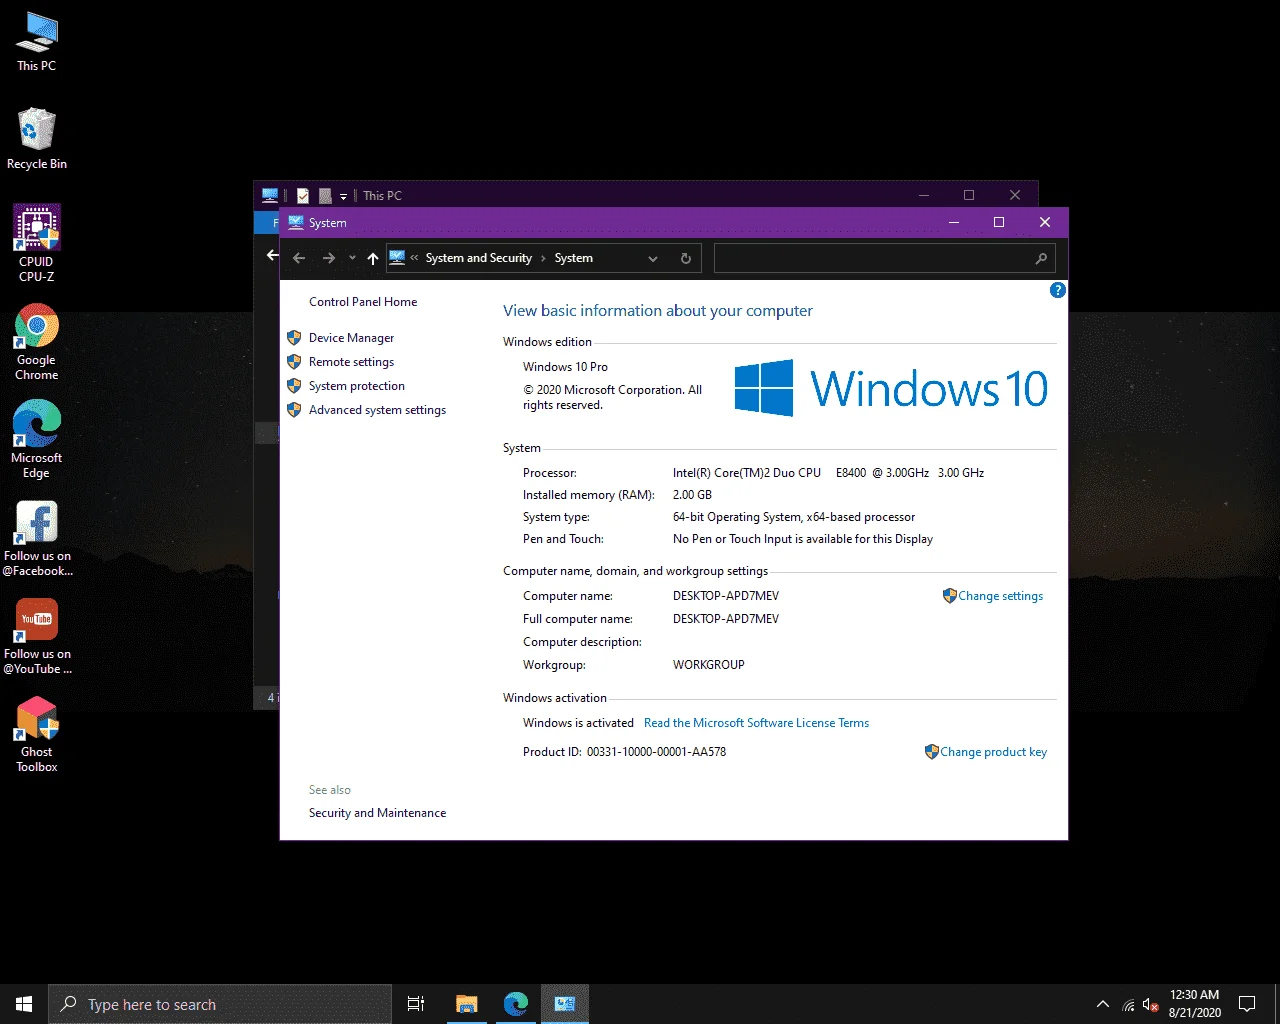This screenshot has height=1024, width=1280.
Task: Launch Google Chrome from desktop
Action: (37, 342)
